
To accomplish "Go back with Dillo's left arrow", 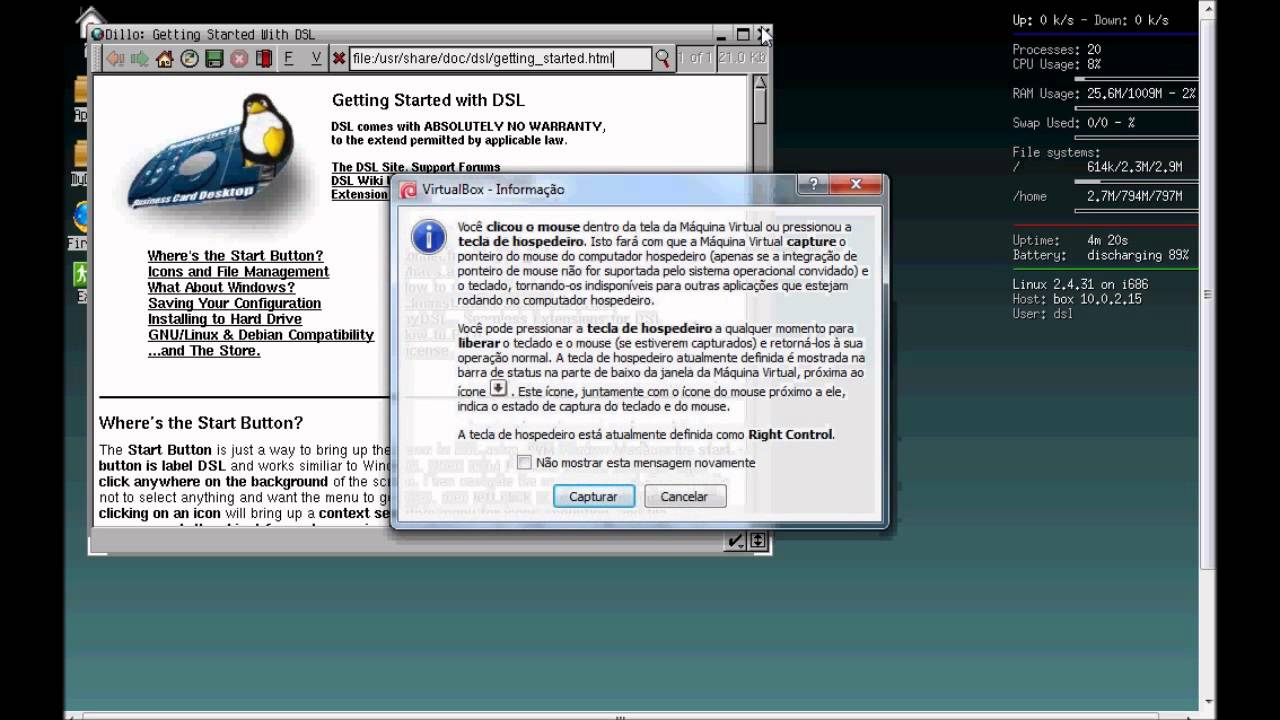I will pyautogui.click(x=115, y=59).
